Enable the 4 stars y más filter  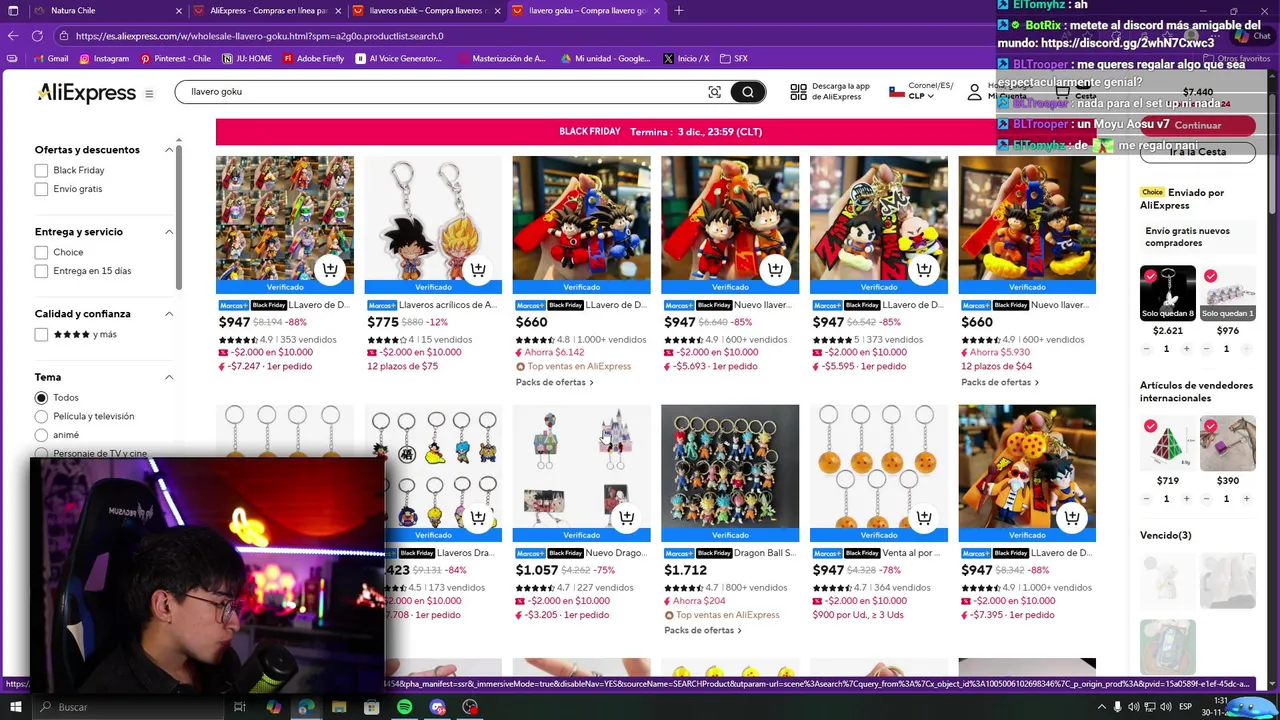41,335
